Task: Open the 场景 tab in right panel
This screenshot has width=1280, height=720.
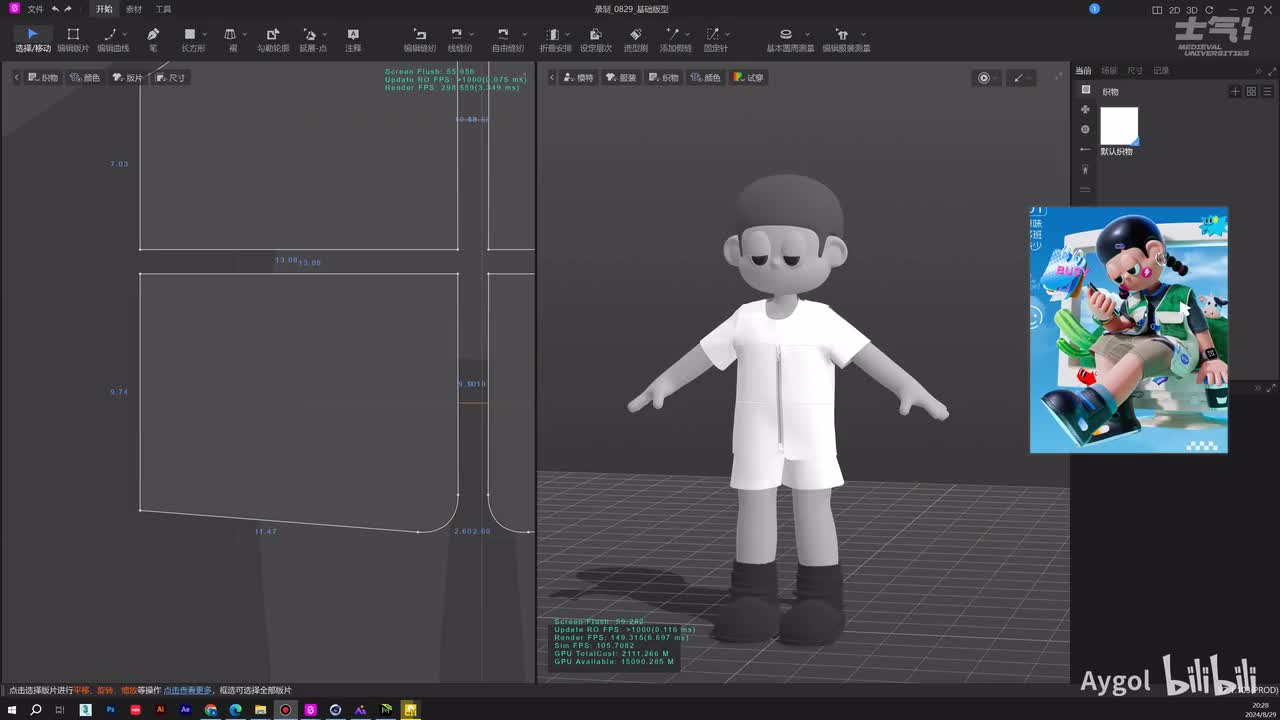Action: tap(1109, 71)
